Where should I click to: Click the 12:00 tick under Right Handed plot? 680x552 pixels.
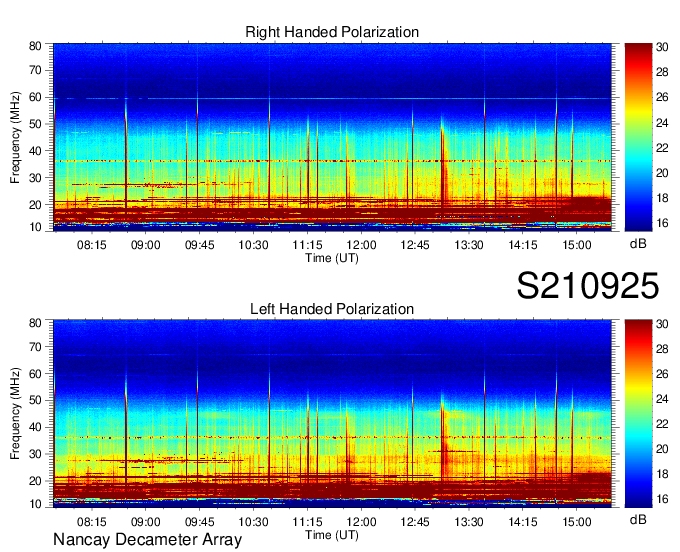pyautogui.click(x=361, y=245)
